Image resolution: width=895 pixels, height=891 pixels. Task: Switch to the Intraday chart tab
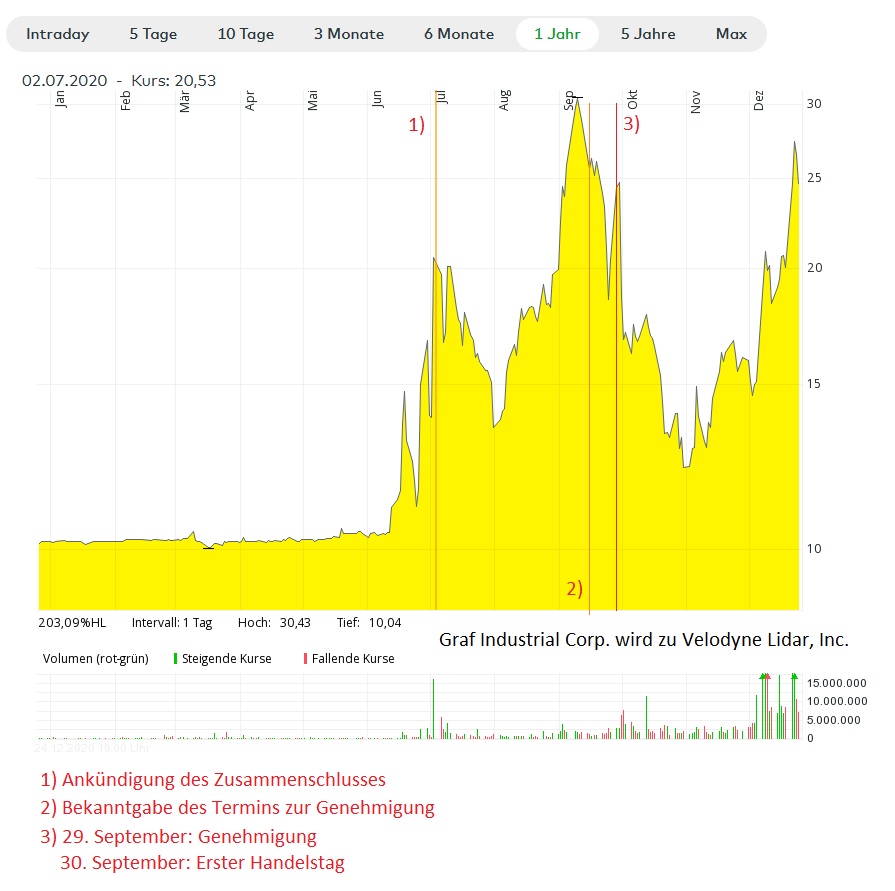58,34
